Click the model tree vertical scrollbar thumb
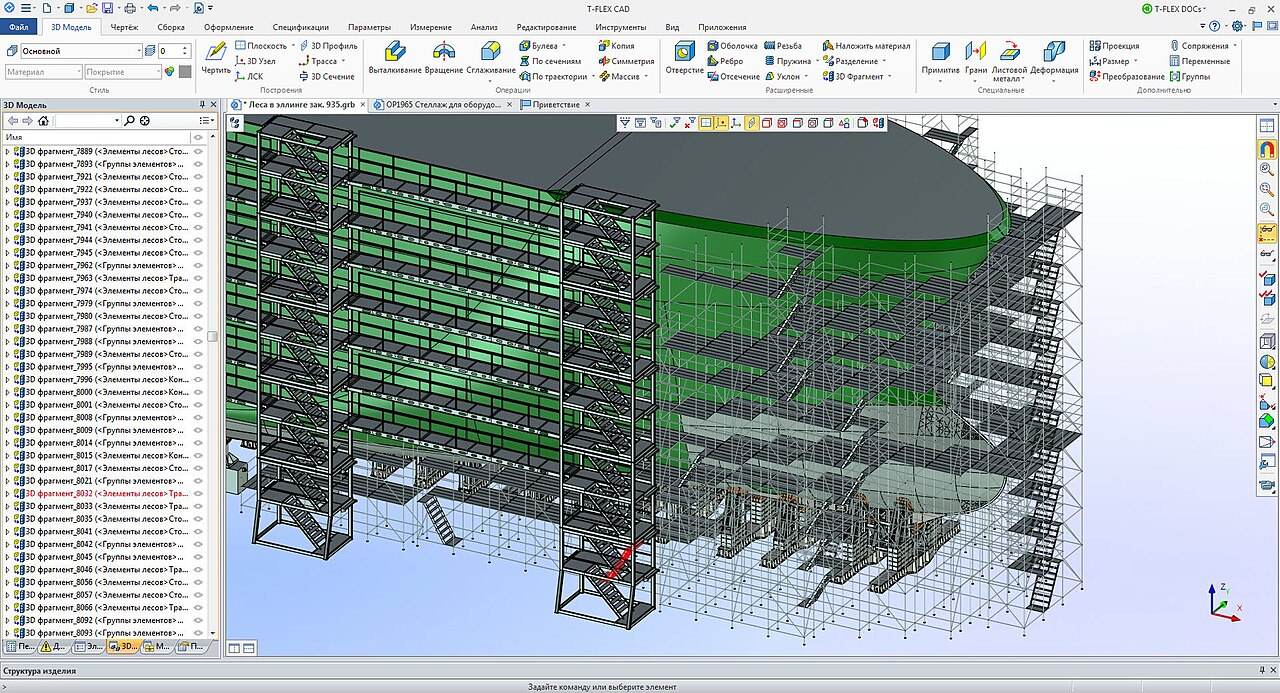The width and height of the screenshot is (1280, 693). pos(213,337)
